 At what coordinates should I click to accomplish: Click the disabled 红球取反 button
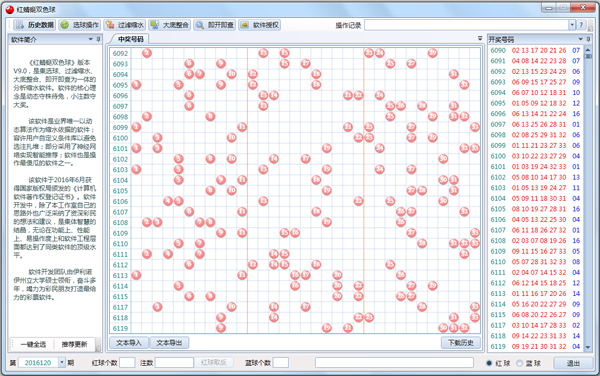[x=214, y=363]
